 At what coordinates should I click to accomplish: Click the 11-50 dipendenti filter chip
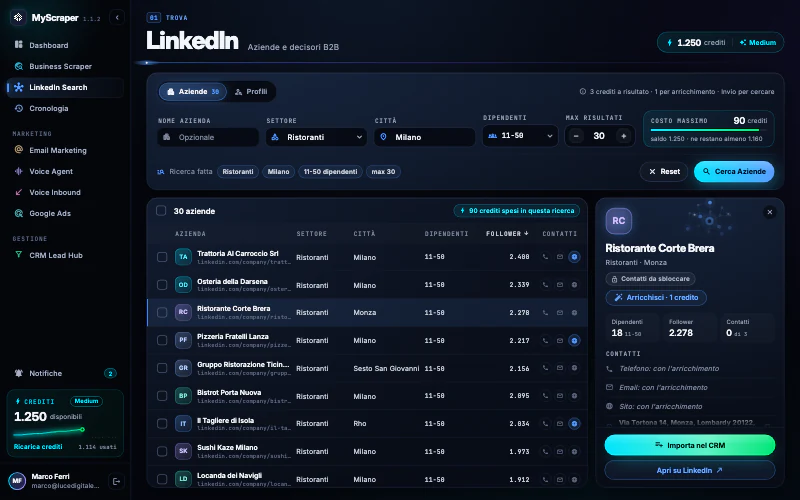coord(330,172)
